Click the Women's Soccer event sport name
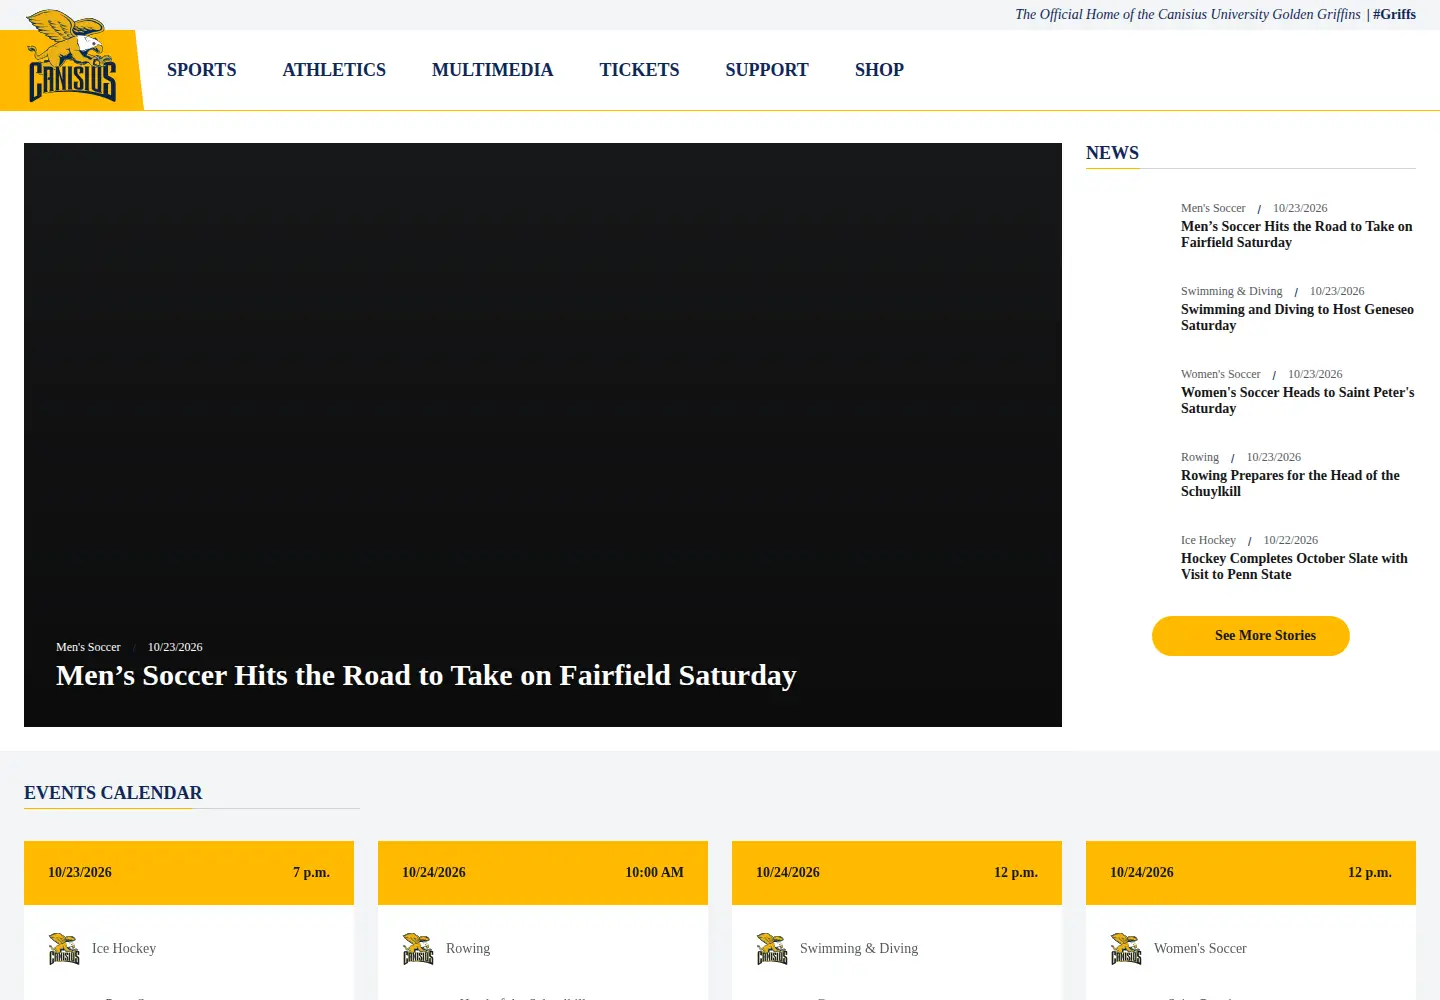The image size is (1440, 1000). coord(1200,948)
